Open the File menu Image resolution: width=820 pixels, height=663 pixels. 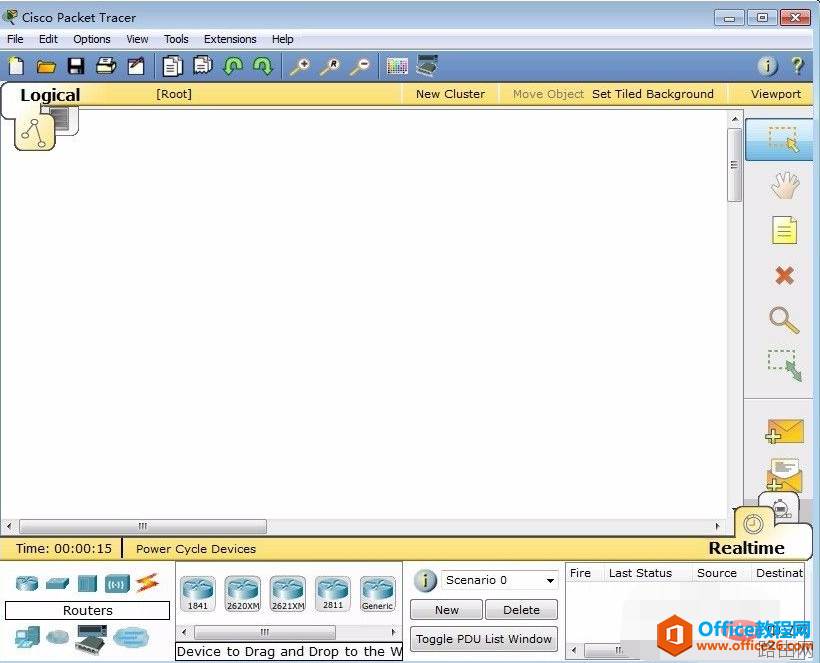pos(15,39)
